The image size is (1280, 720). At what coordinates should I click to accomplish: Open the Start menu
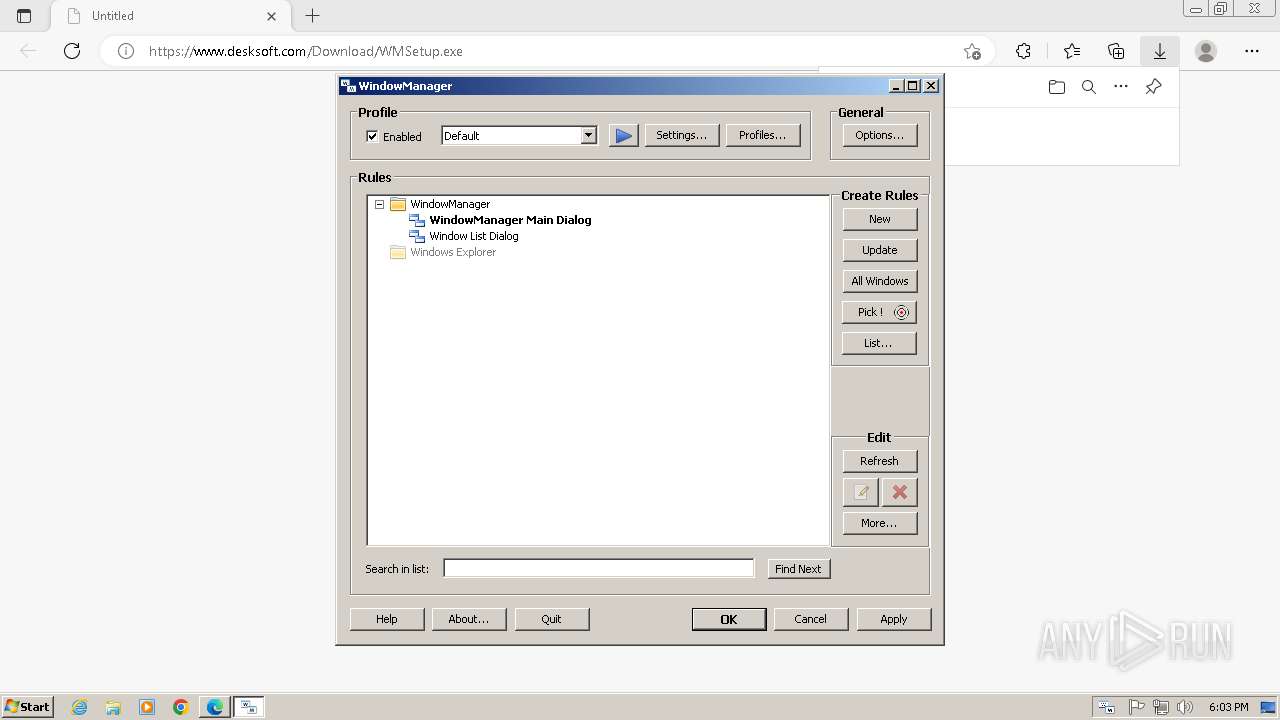tap(27, 707)
